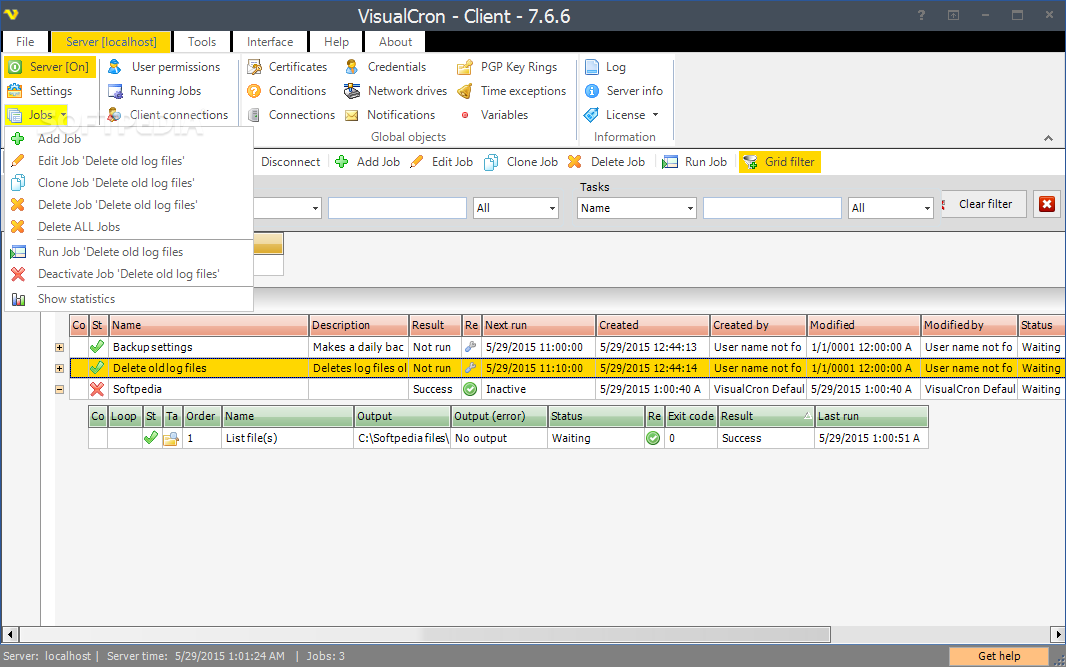Choose Deactivate Job 'Delete old log files'
The height and width of the screenshot is (667, 1066).
pos(128,274)
